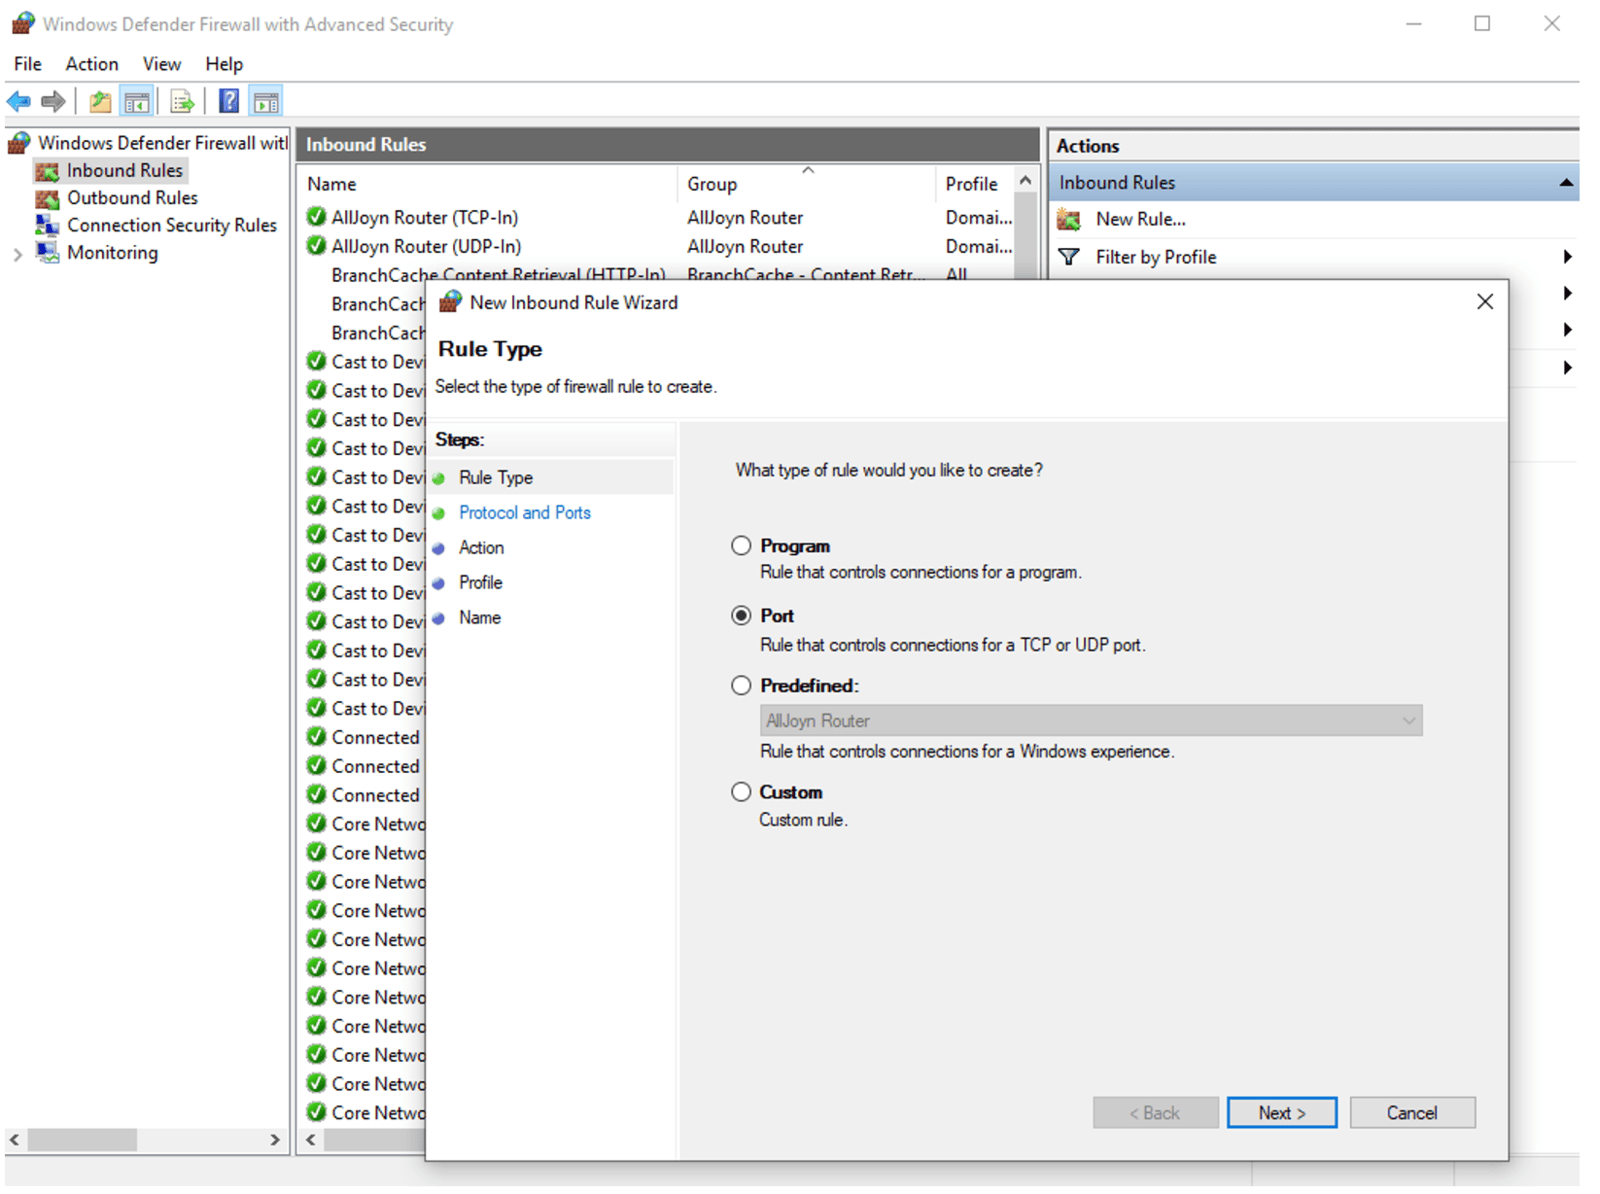Go to the Protocol and Ports step
This screenshot has width=1600, height=1194.
coord(525,513)
